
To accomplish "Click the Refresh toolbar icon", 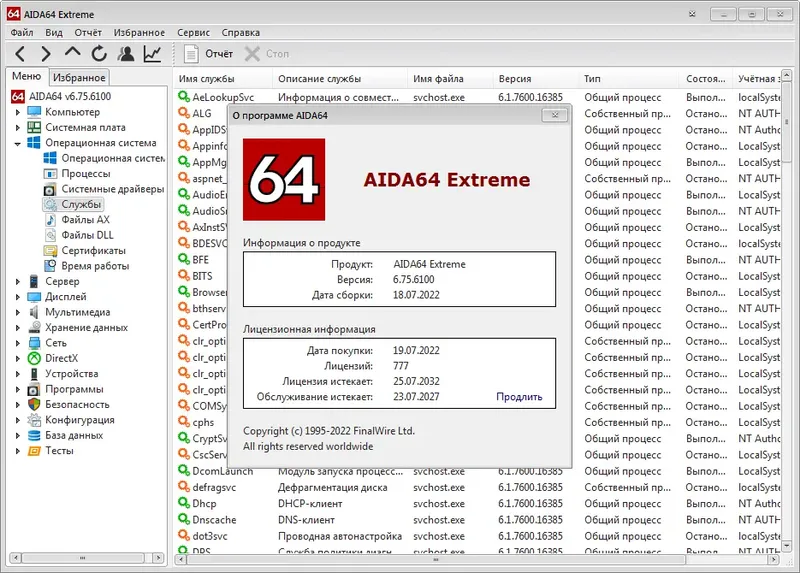I will [99, 54].
